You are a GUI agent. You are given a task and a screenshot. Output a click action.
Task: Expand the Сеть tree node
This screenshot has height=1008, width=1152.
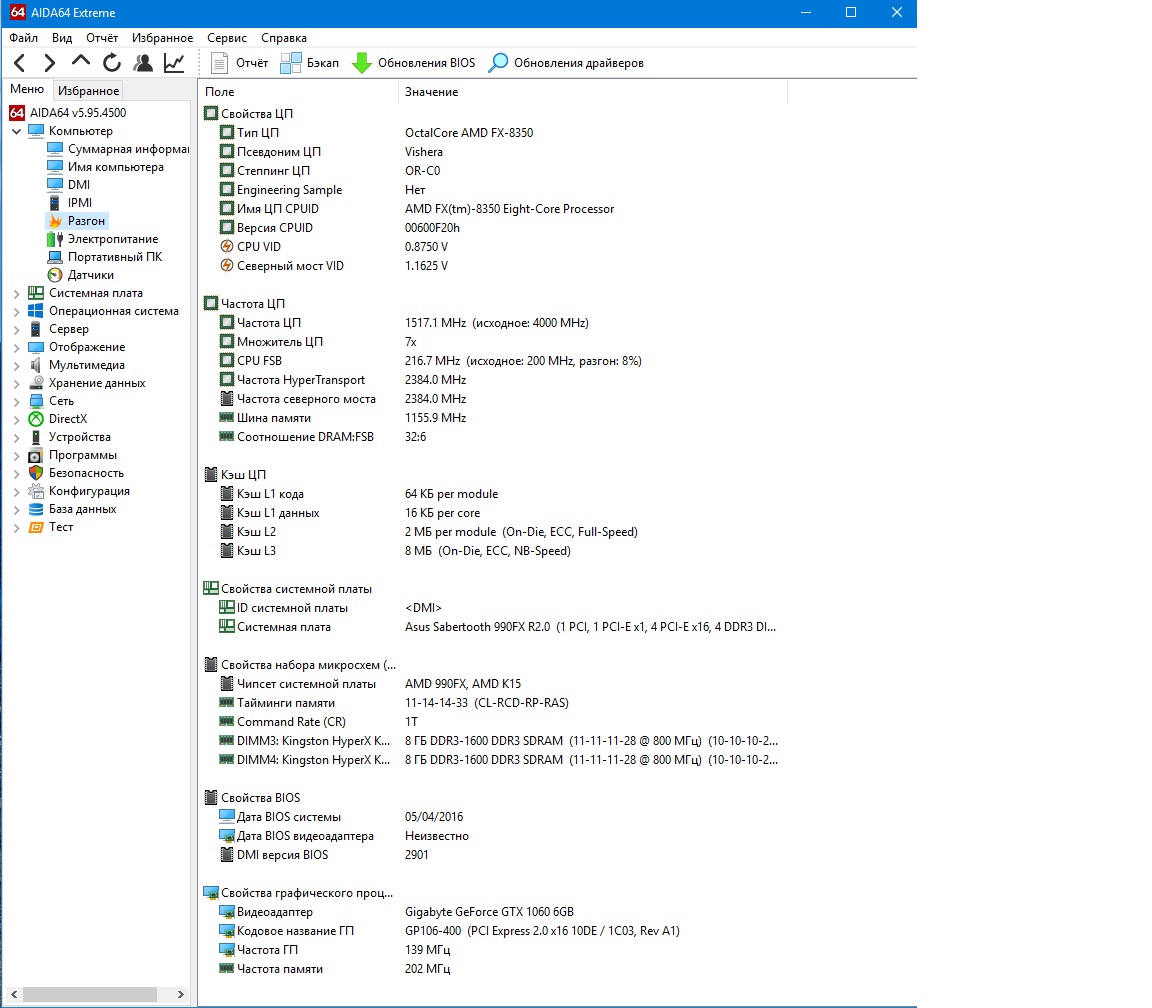tap(16, 401)
